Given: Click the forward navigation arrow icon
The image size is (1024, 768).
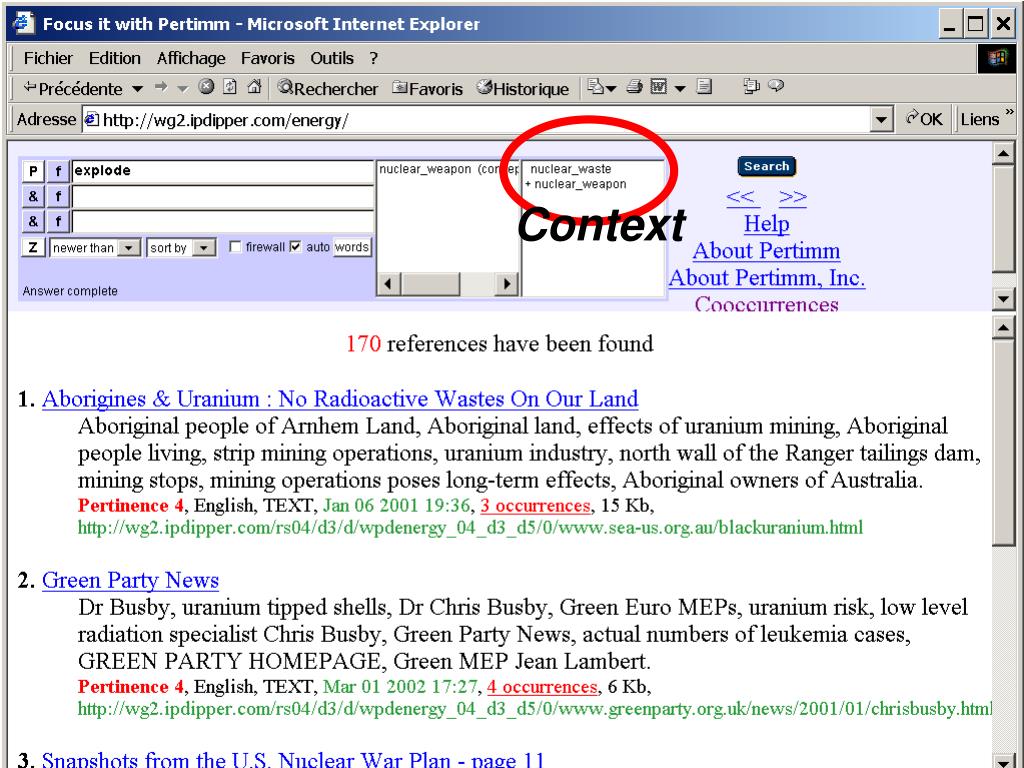Looking at the screenshot, I should pos(161,88).
